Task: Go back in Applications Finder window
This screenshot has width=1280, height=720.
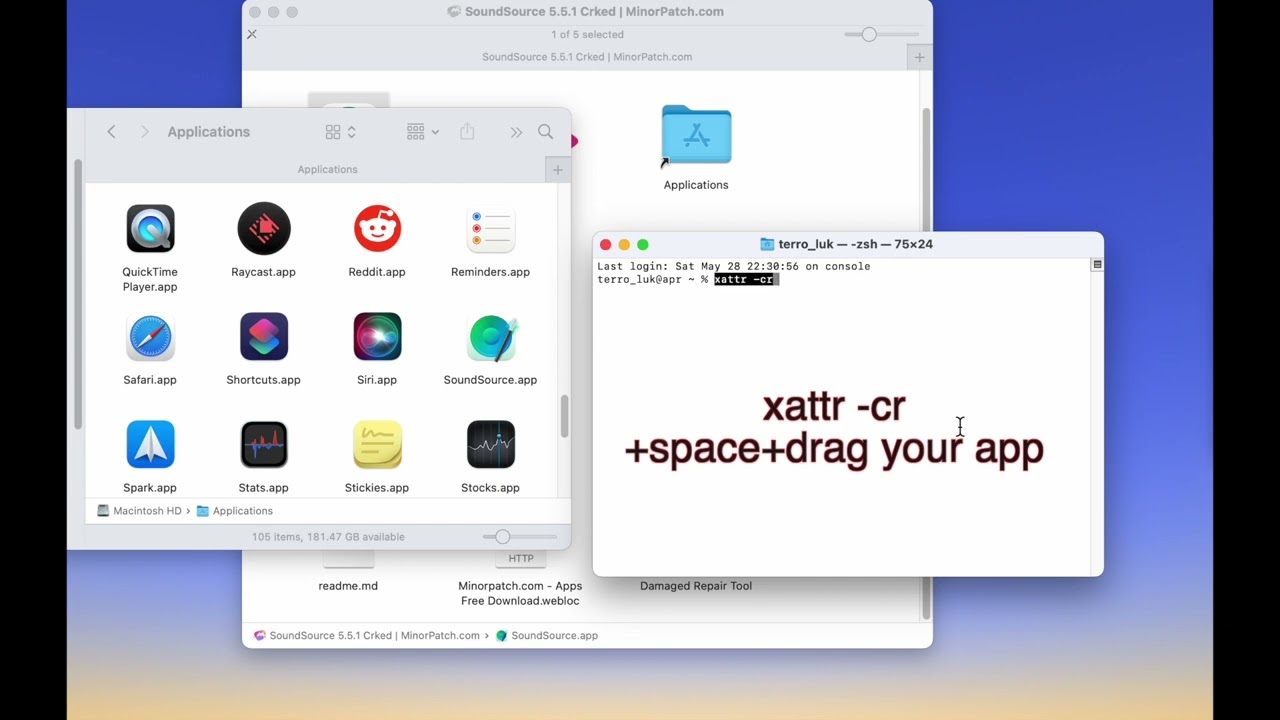Action: point(111,132)
